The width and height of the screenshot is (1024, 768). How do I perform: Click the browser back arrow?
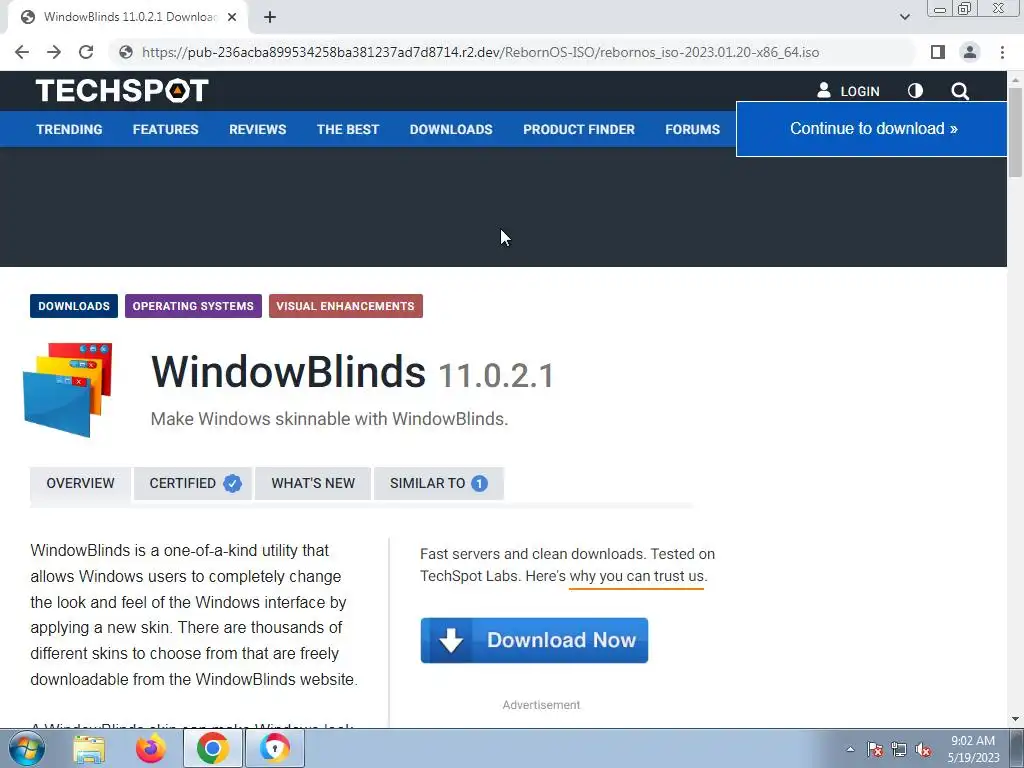pyautogui.click(x=22, y=52)
